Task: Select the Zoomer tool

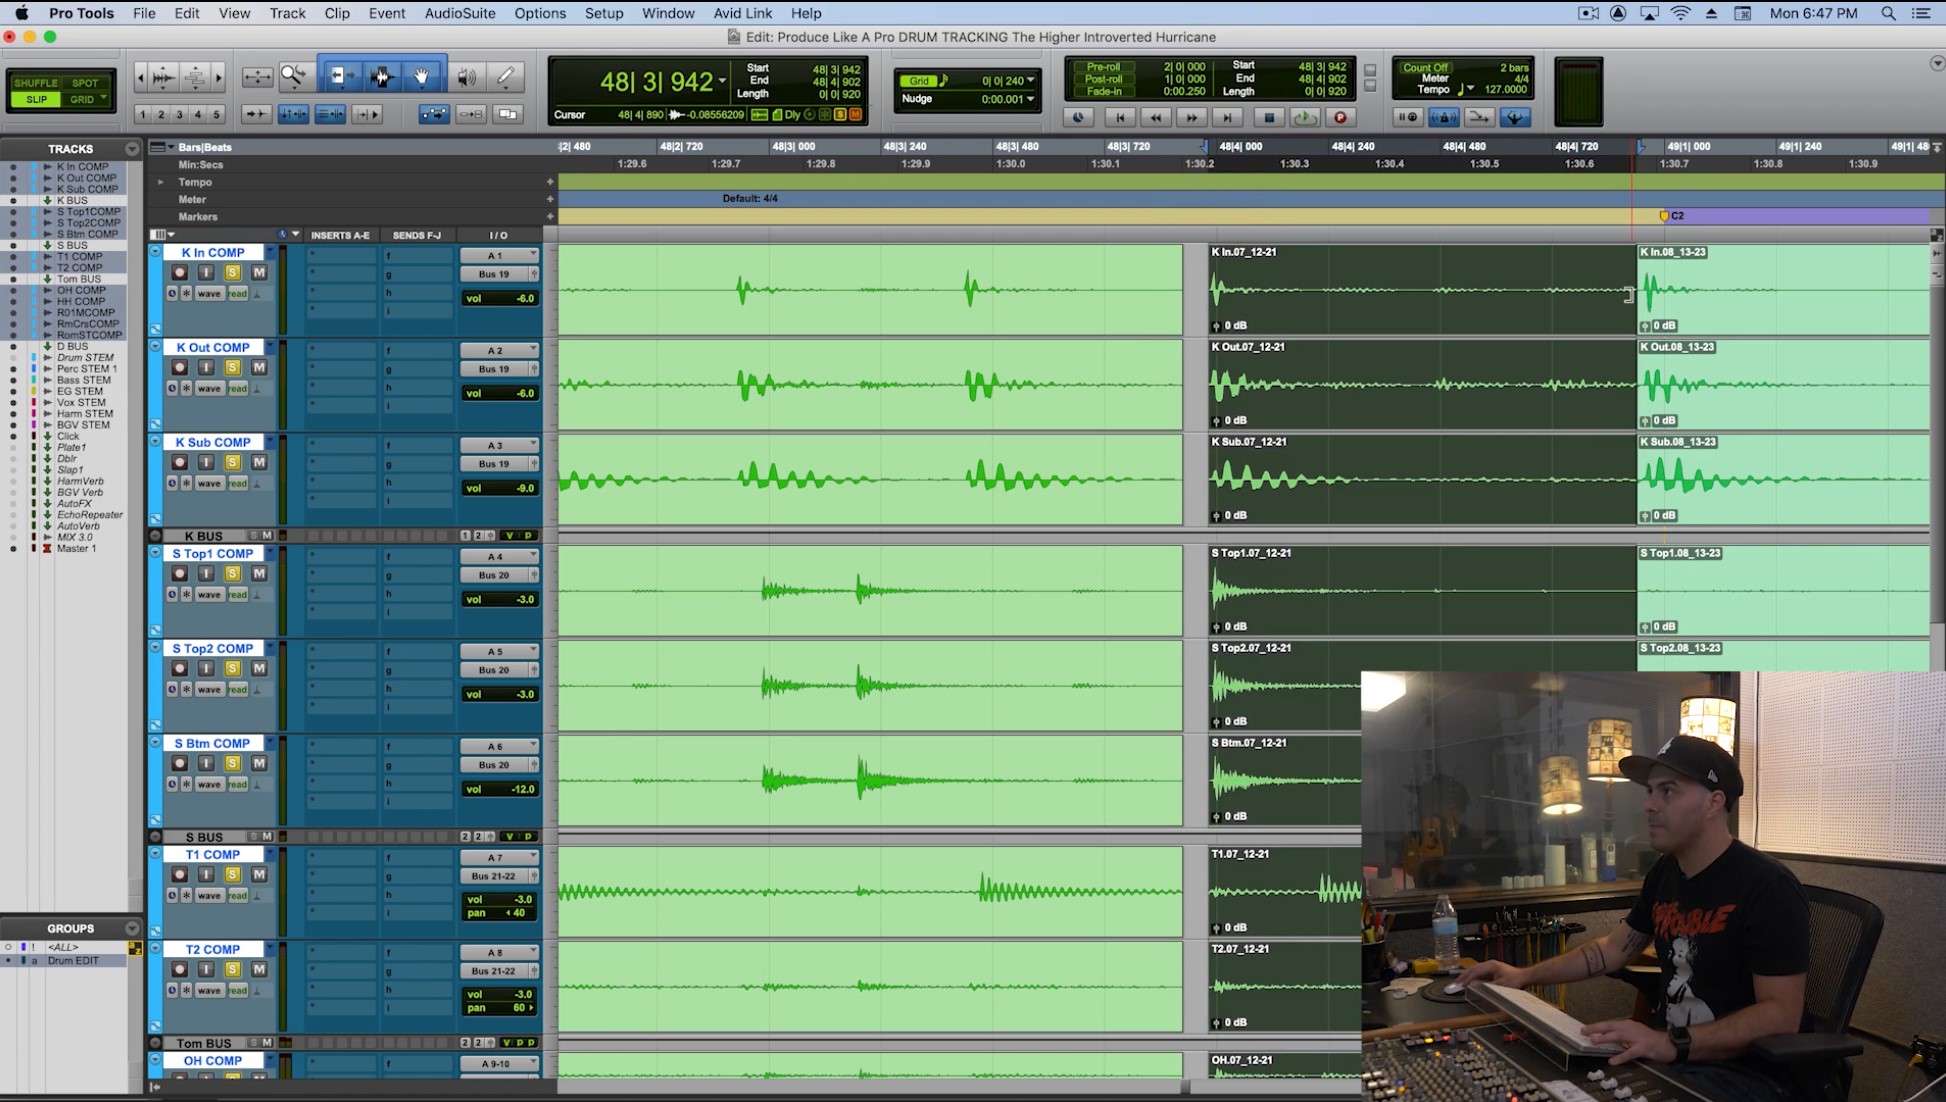Action: pyautogui.click(x=294, y=76)
